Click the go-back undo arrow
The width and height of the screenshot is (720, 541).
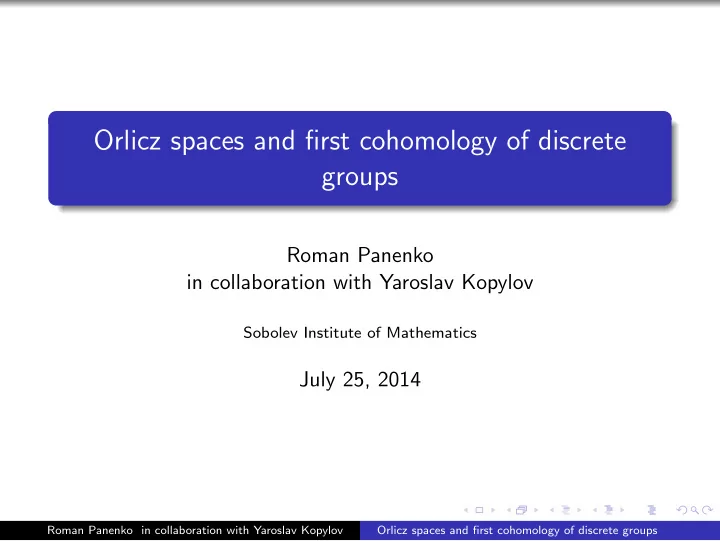(682, 510)
